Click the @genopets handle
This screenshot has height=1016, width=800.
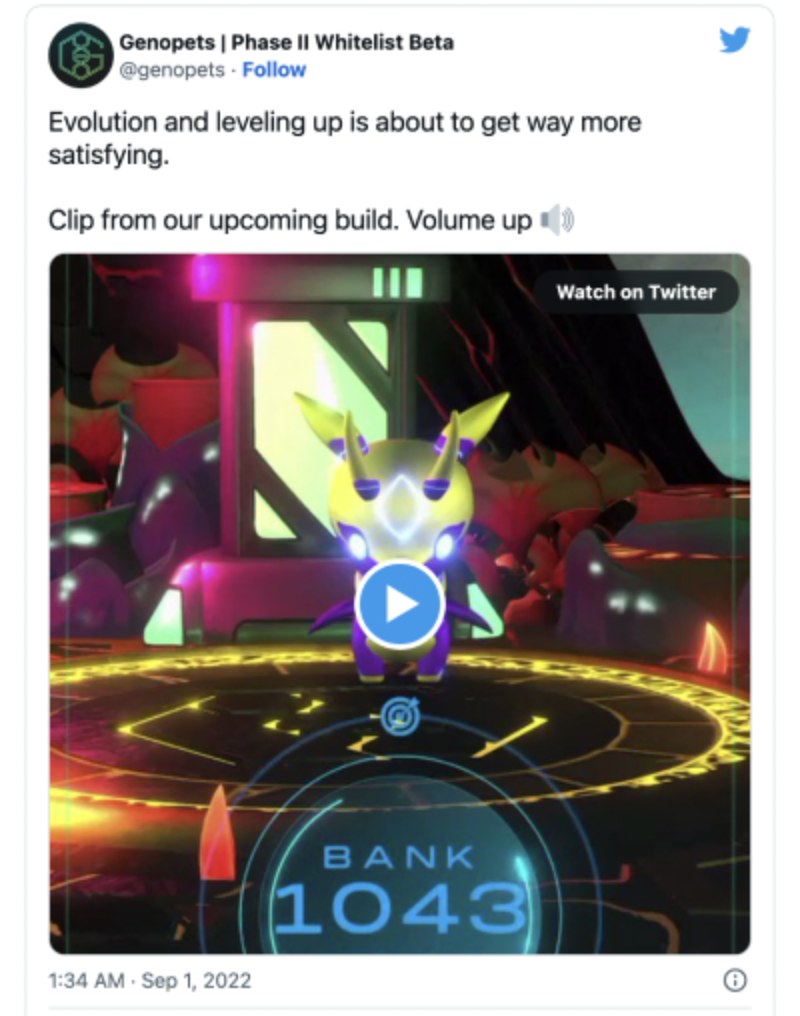click(x=172, y=69)
